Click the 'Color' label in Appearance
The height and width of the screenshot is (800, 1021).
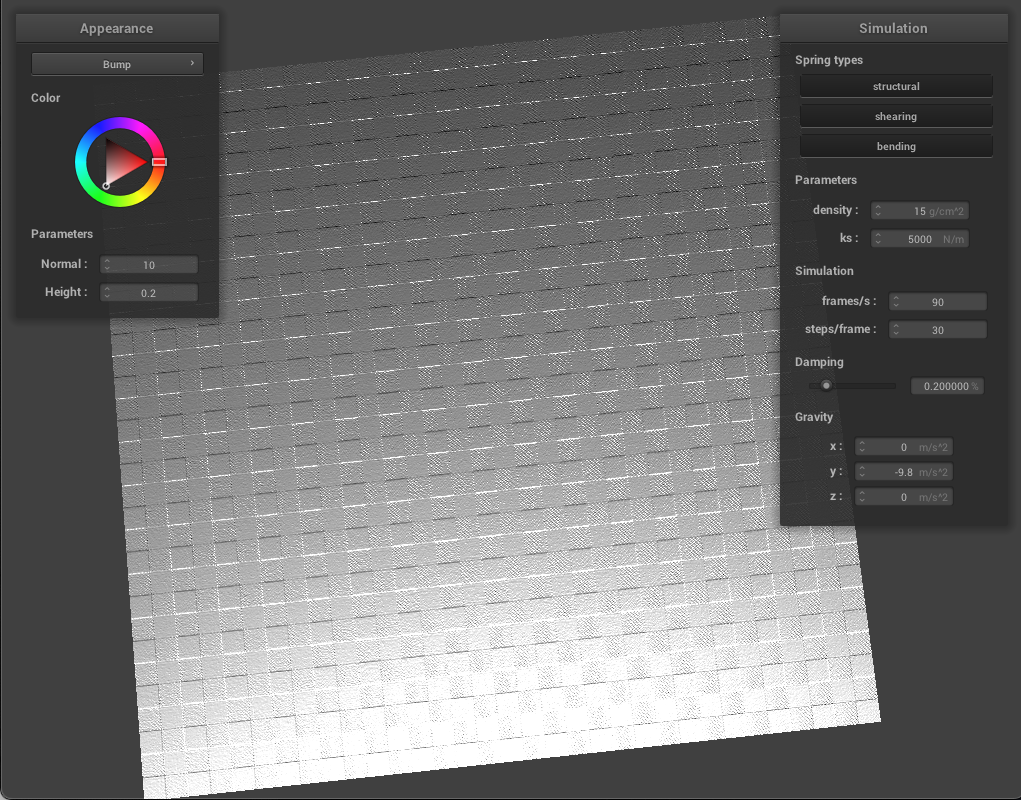(x=46, y=98)
